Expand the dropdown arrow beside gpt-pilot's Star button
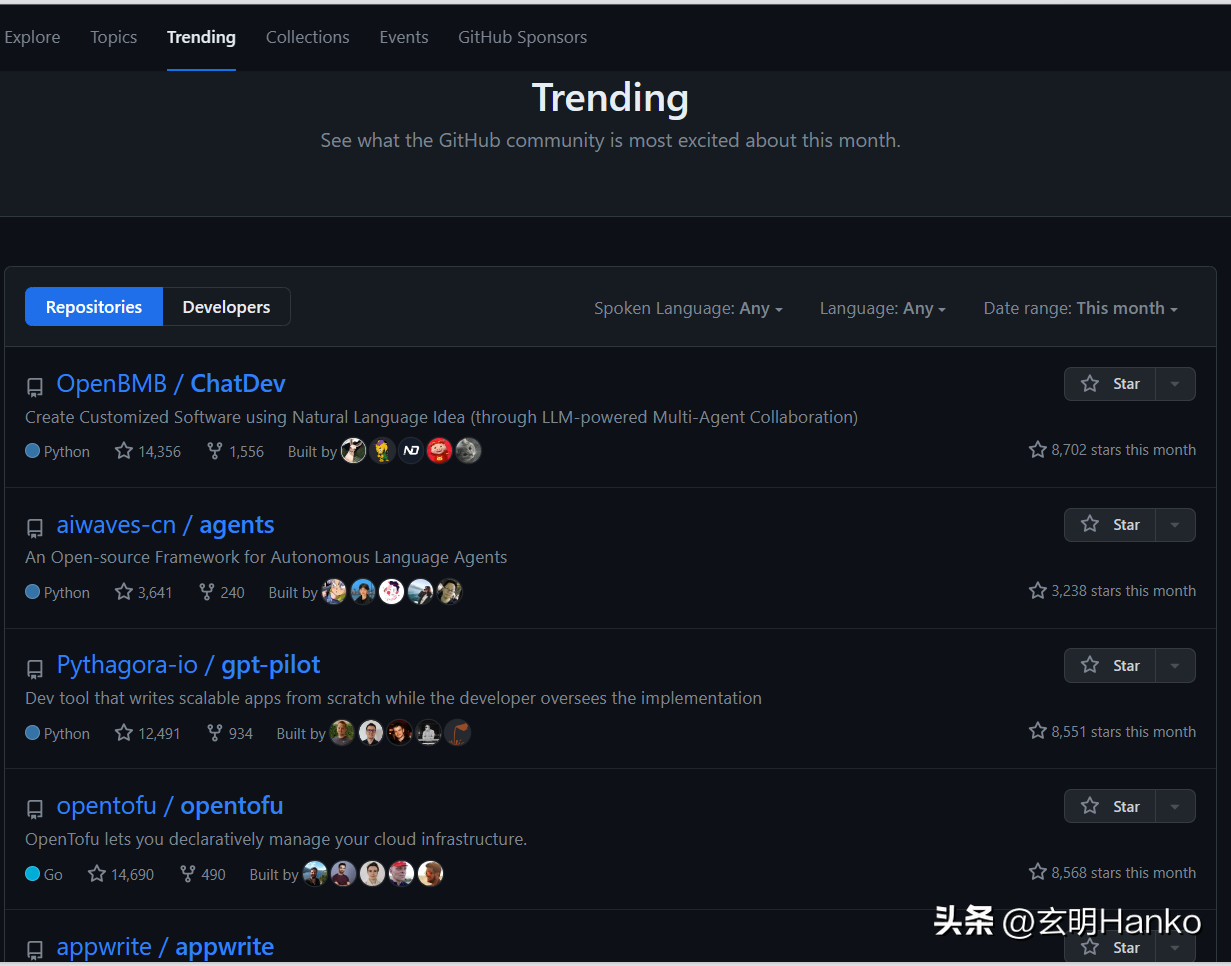Viewport: 1231px width, 966px height. coord(1175,666)
